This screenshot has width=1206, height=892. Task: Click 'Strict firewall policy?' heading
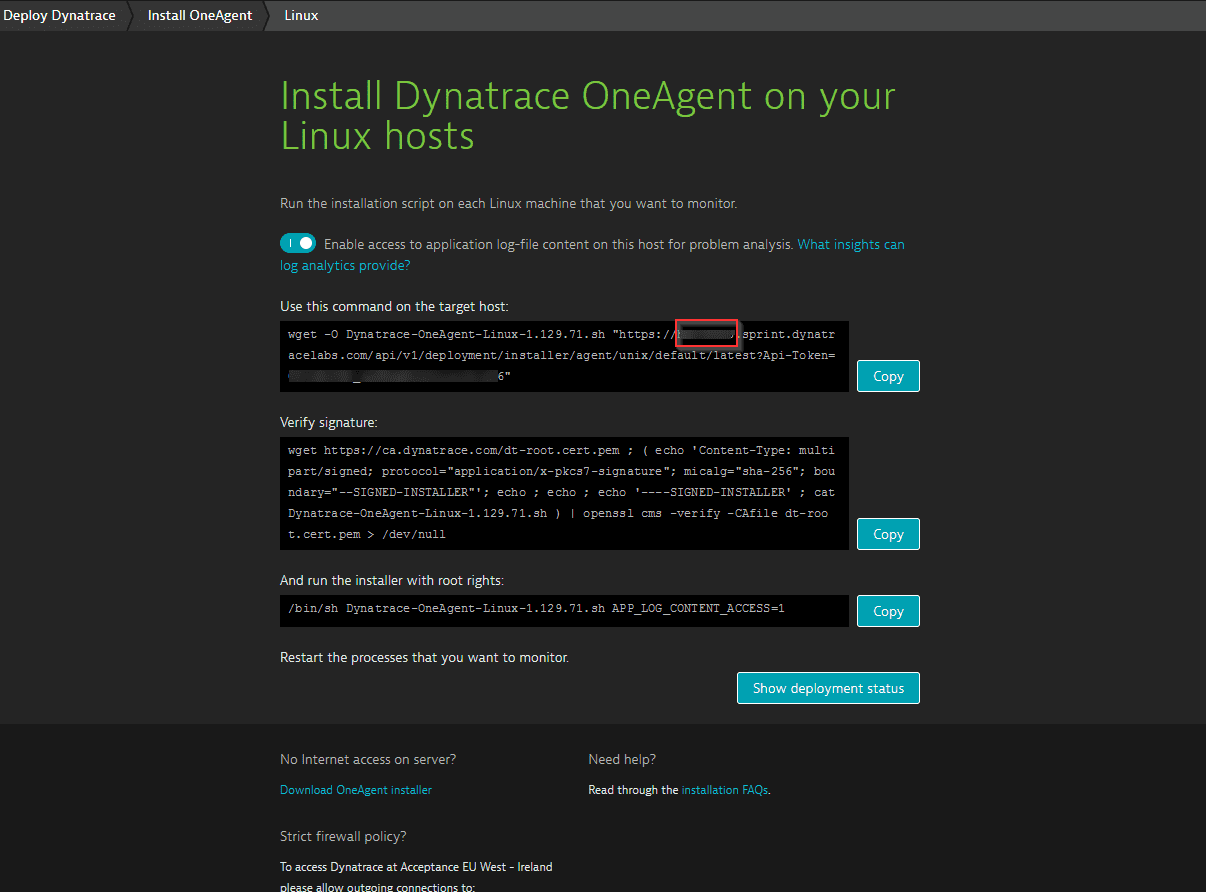[x=343, y=836]
